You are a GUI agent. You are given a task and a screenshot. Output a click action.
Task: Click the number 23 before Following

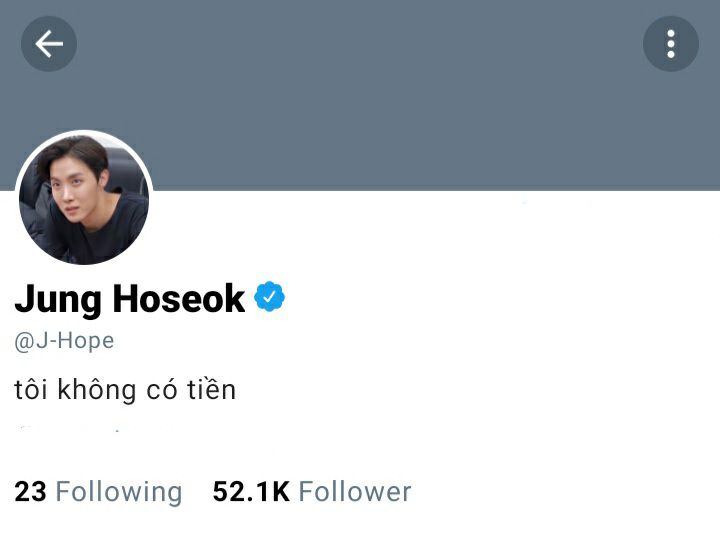click(30, 492)
